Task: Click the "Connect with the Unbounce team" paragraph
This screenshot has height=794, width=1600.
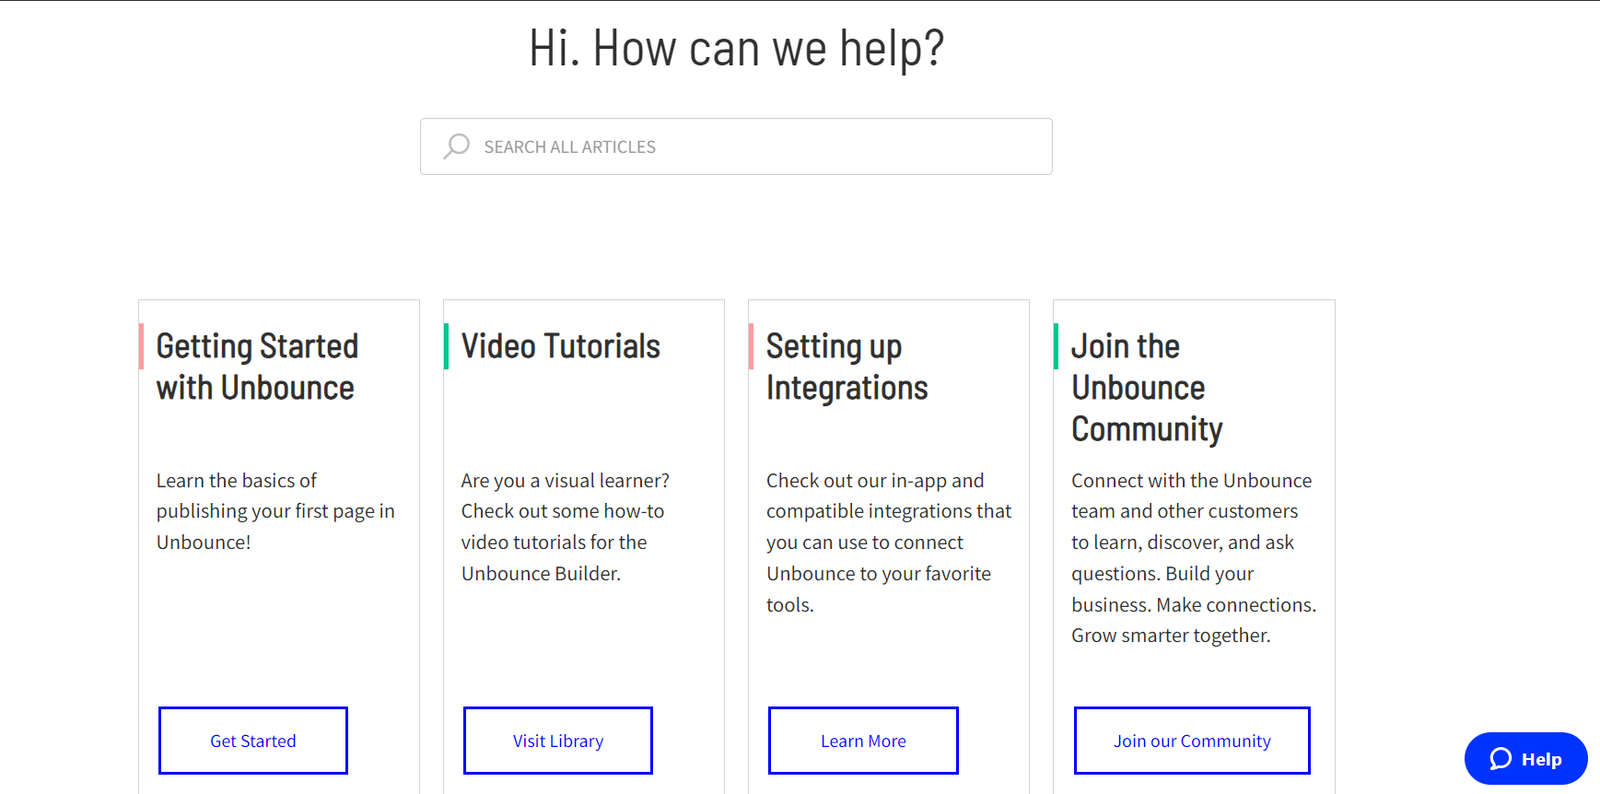Action: point(1193,558)
